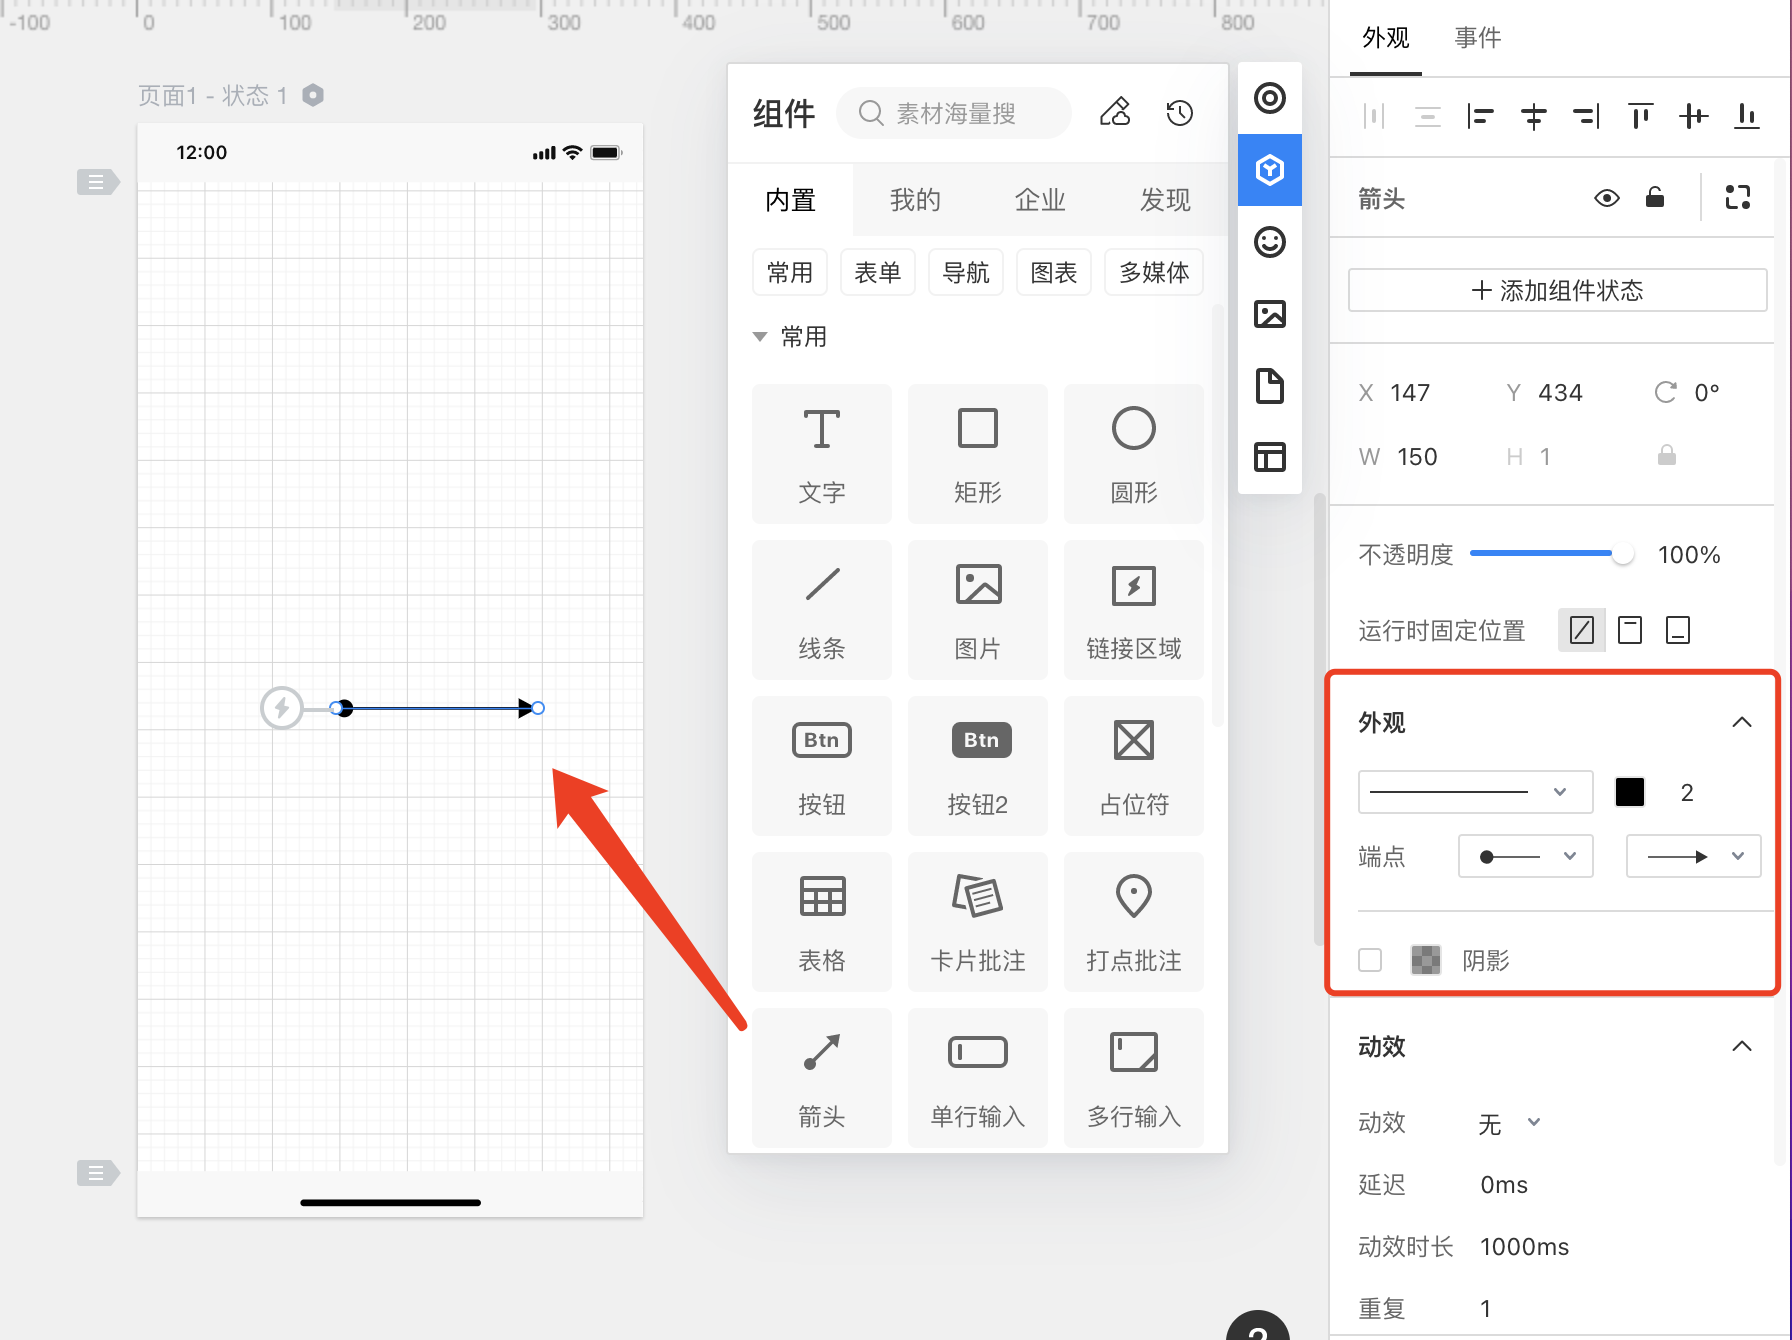Open the history clock icon
This screenshot has height=1340, width=1792.
click(x=1180, y=113)
